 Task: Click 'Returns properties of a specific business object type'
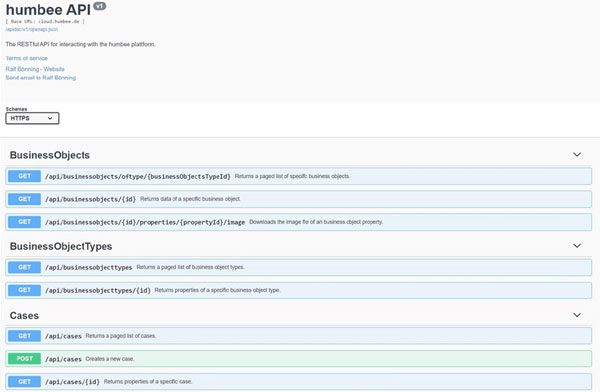(217, 290)
